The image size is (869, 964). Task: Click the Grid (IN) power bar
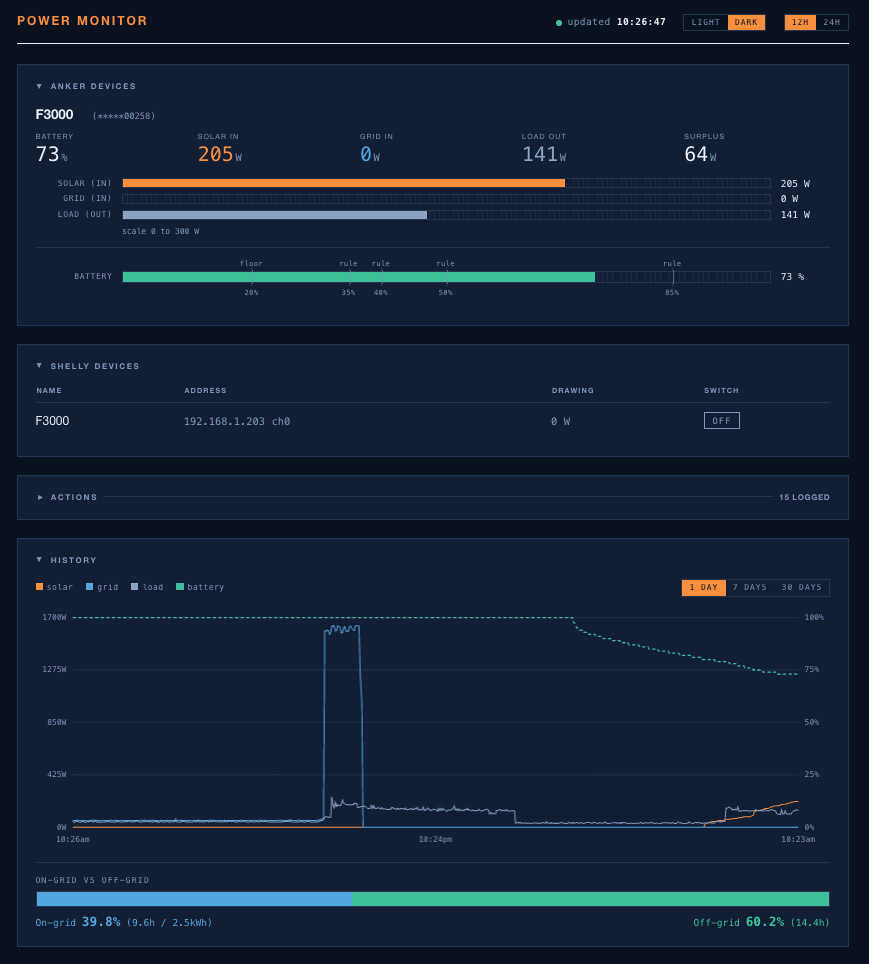click(x=446, y=199)
